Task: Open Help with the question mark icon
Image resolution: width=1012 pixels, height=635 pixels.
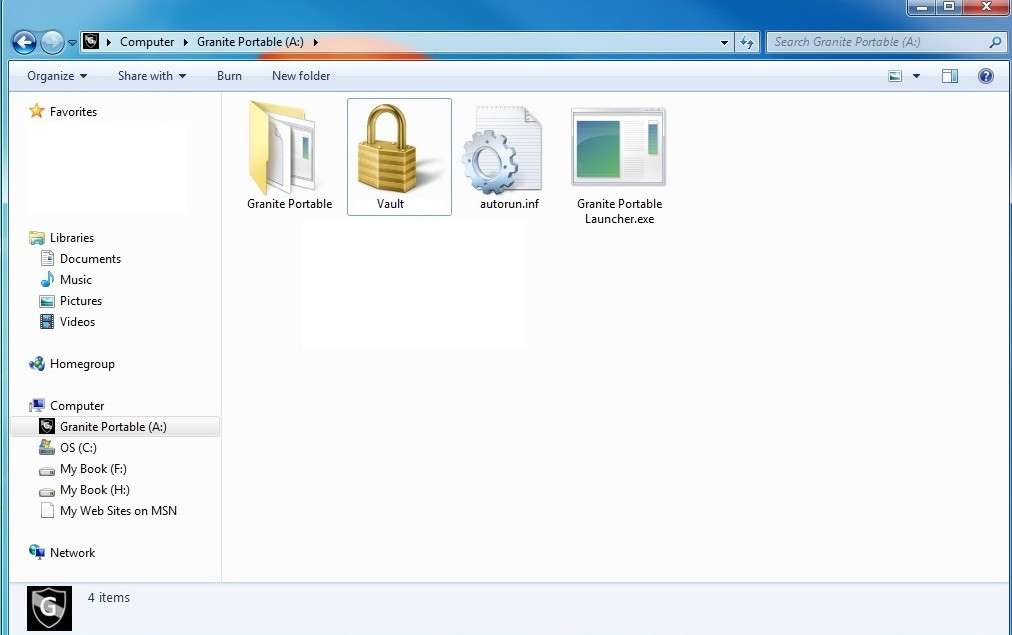Action: tap(986, 76)
